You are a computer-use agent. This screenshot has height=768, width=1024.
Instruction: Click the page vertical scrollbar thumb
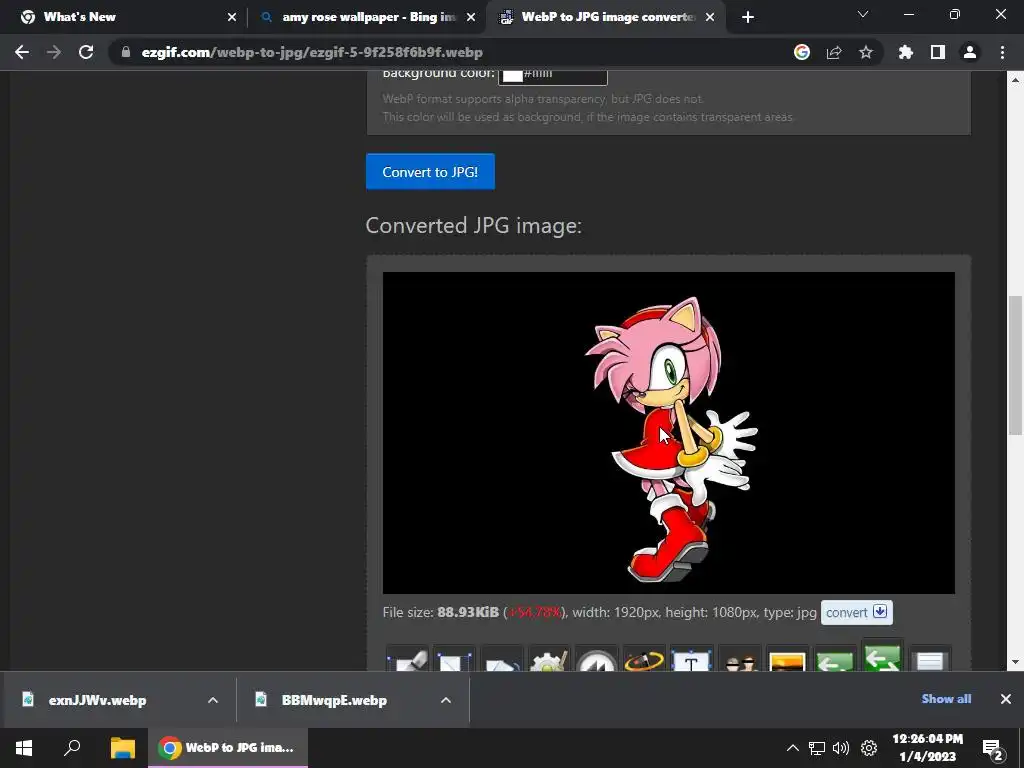coord(1015,364)
